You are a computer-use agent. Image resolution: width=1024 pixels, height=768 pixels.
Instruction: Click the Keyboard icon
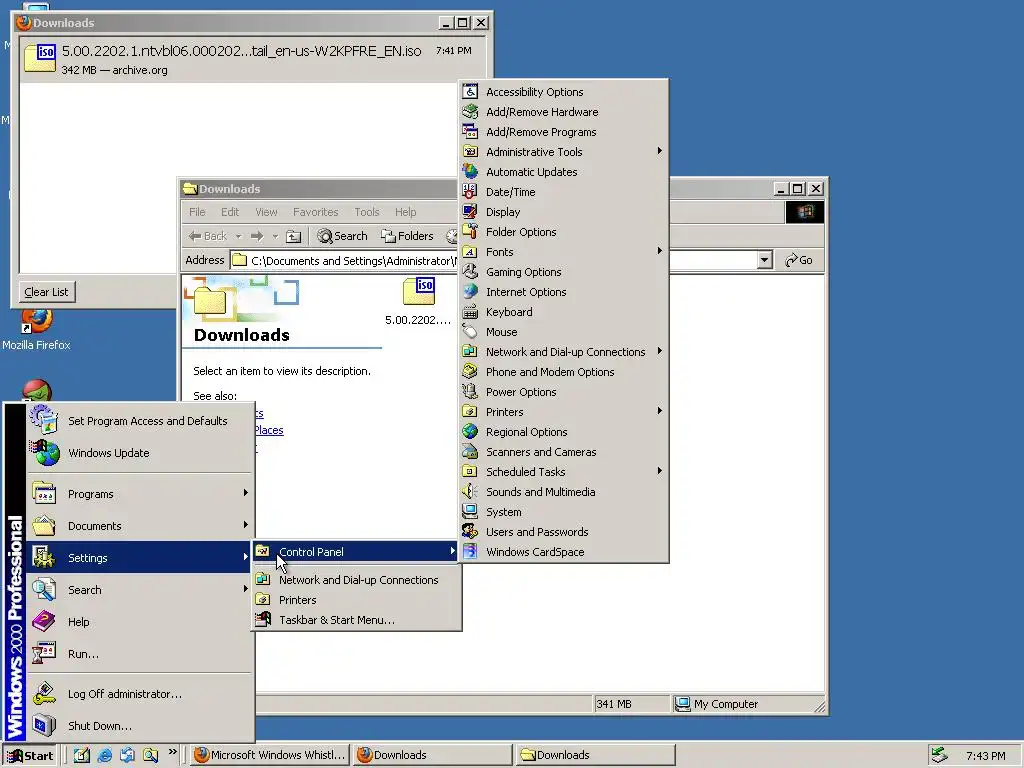470,312
